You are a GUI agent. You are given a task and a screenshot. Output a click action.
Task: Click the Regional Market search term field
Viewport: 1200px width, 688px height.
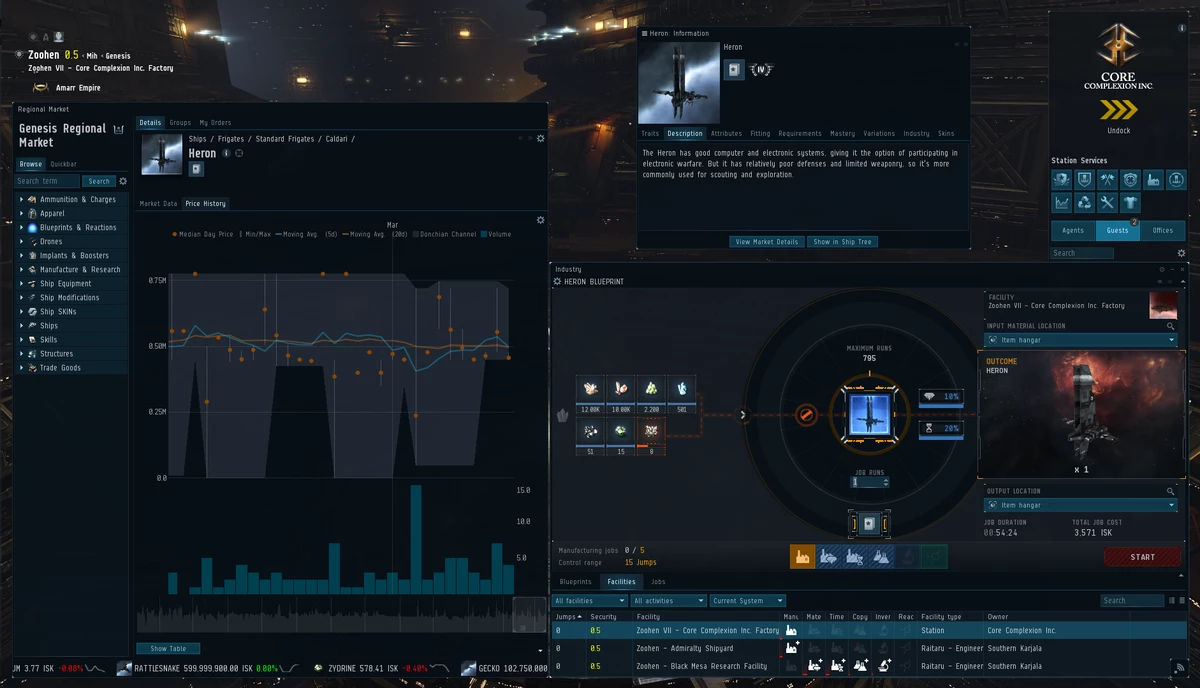point(46,181)
